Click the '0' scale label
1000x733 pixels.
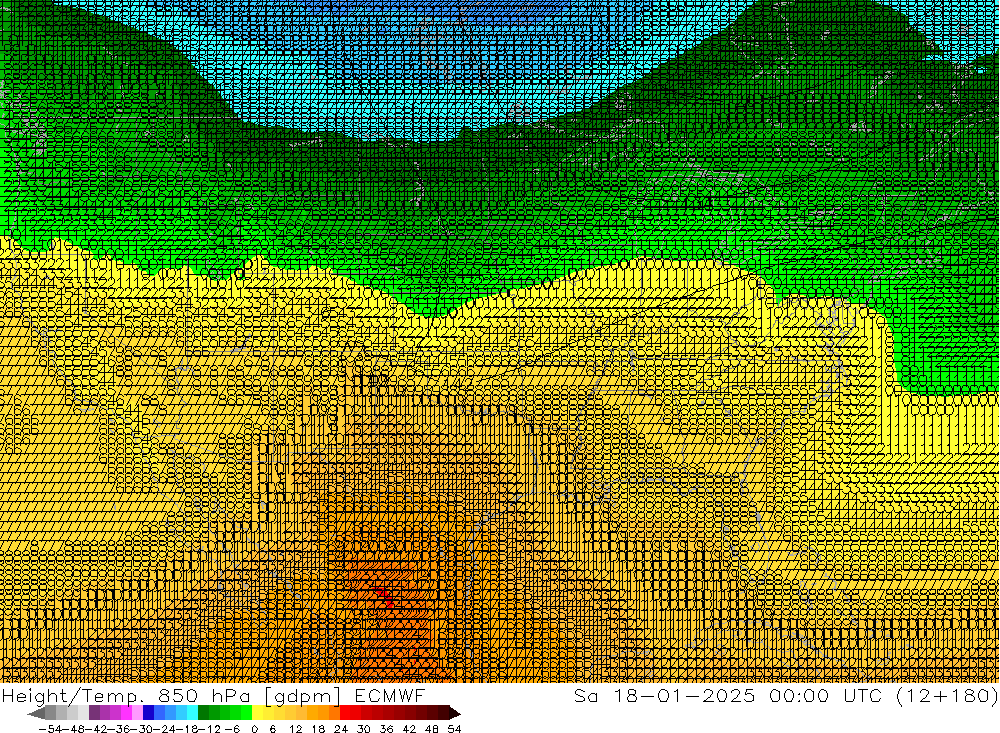[254, 729]
